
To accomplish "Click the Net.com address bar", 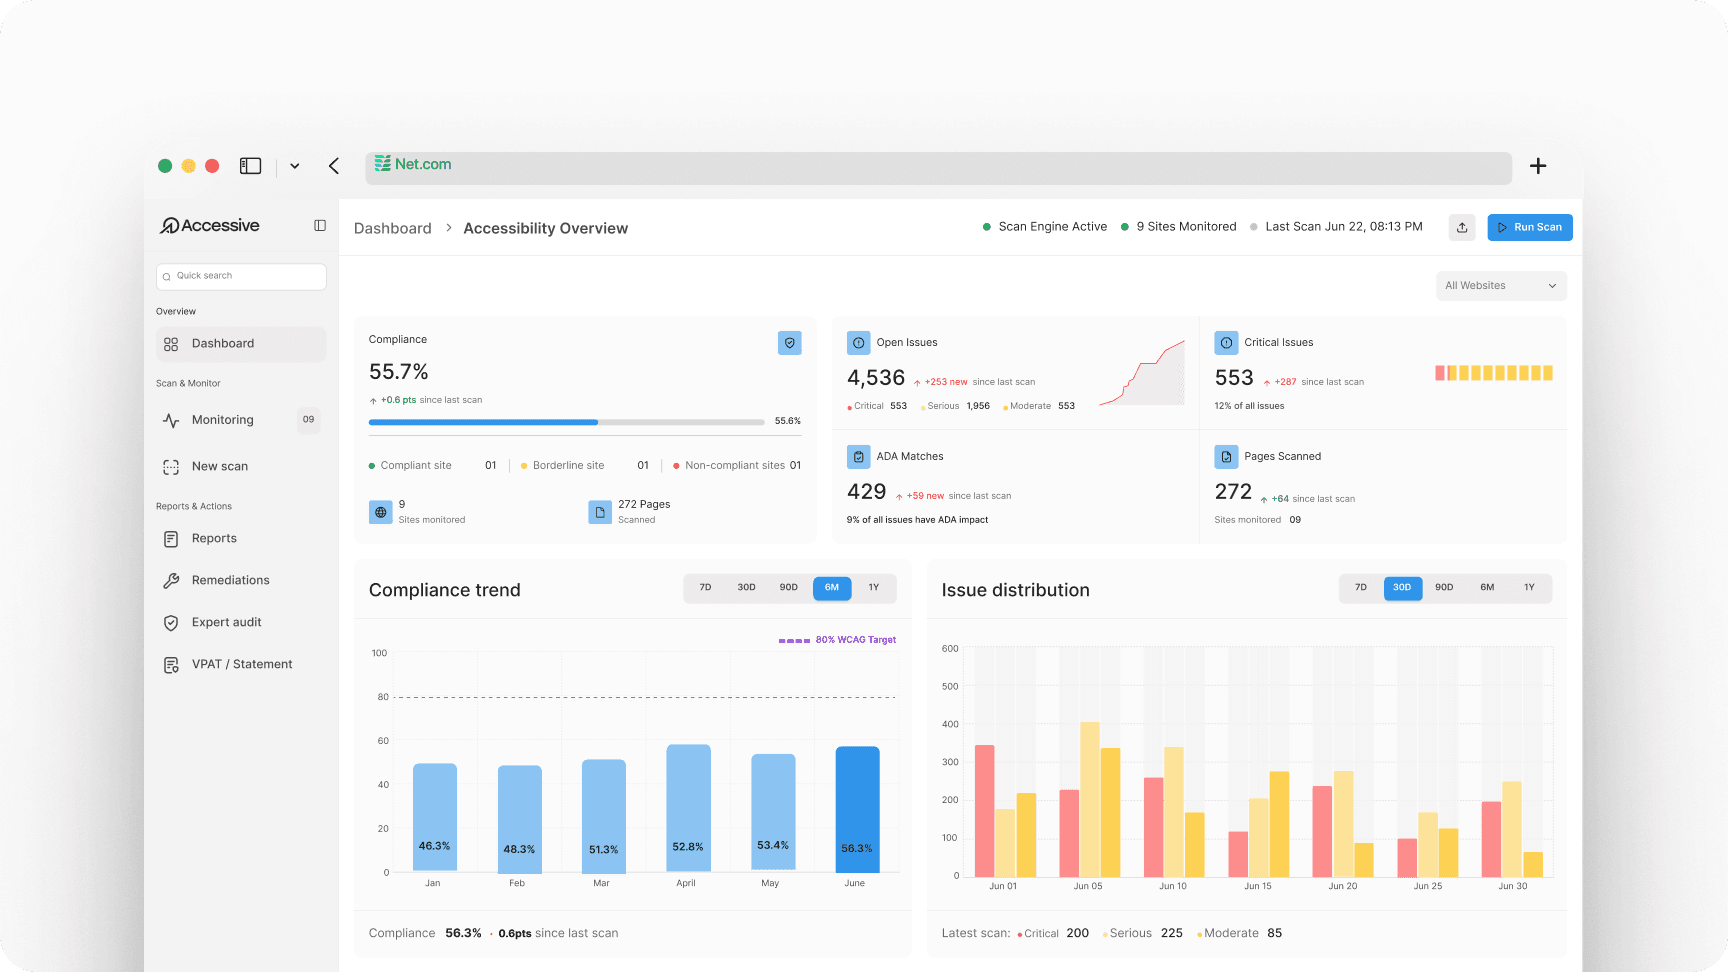I will click(938, 168).
